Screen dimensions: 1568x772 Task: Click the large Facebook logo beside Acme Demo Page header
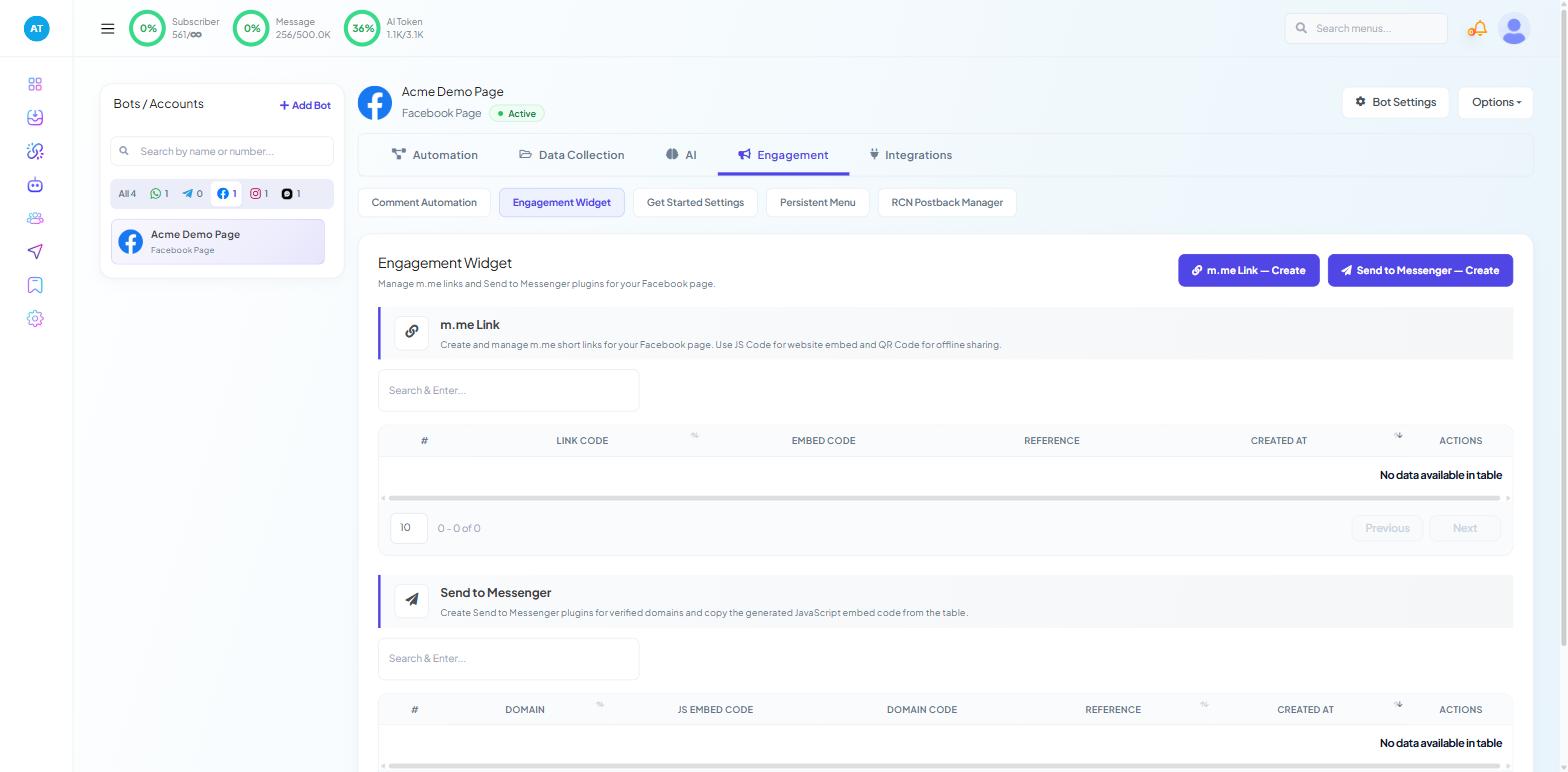pos(375,103)
